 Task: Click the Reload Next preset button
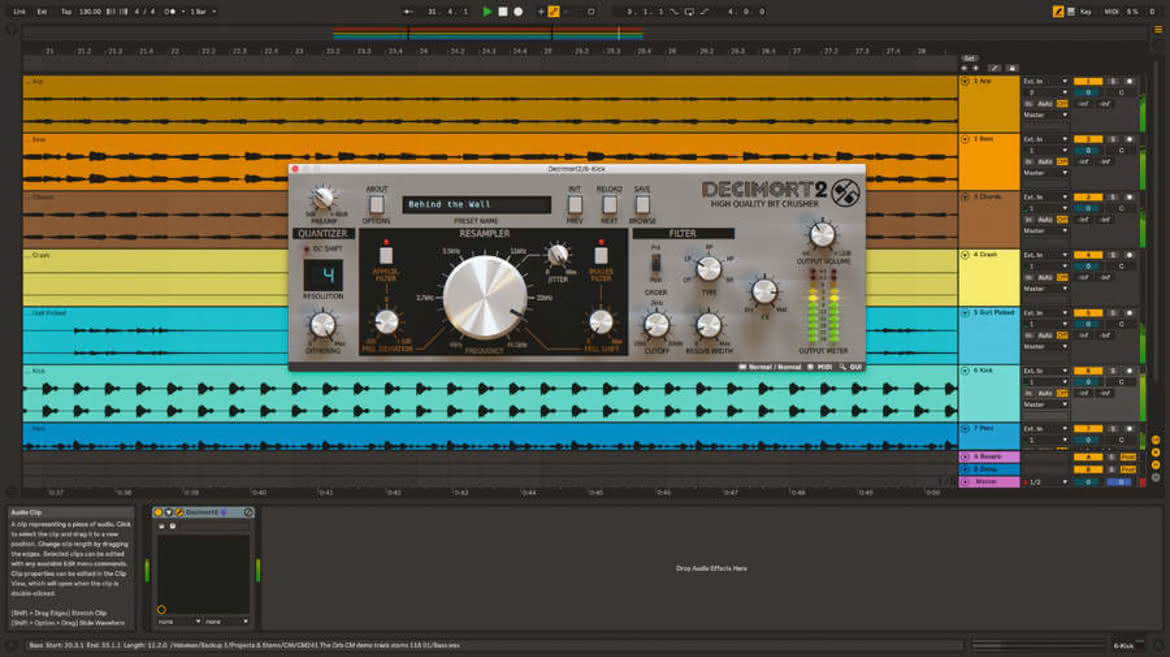point(610,204)
